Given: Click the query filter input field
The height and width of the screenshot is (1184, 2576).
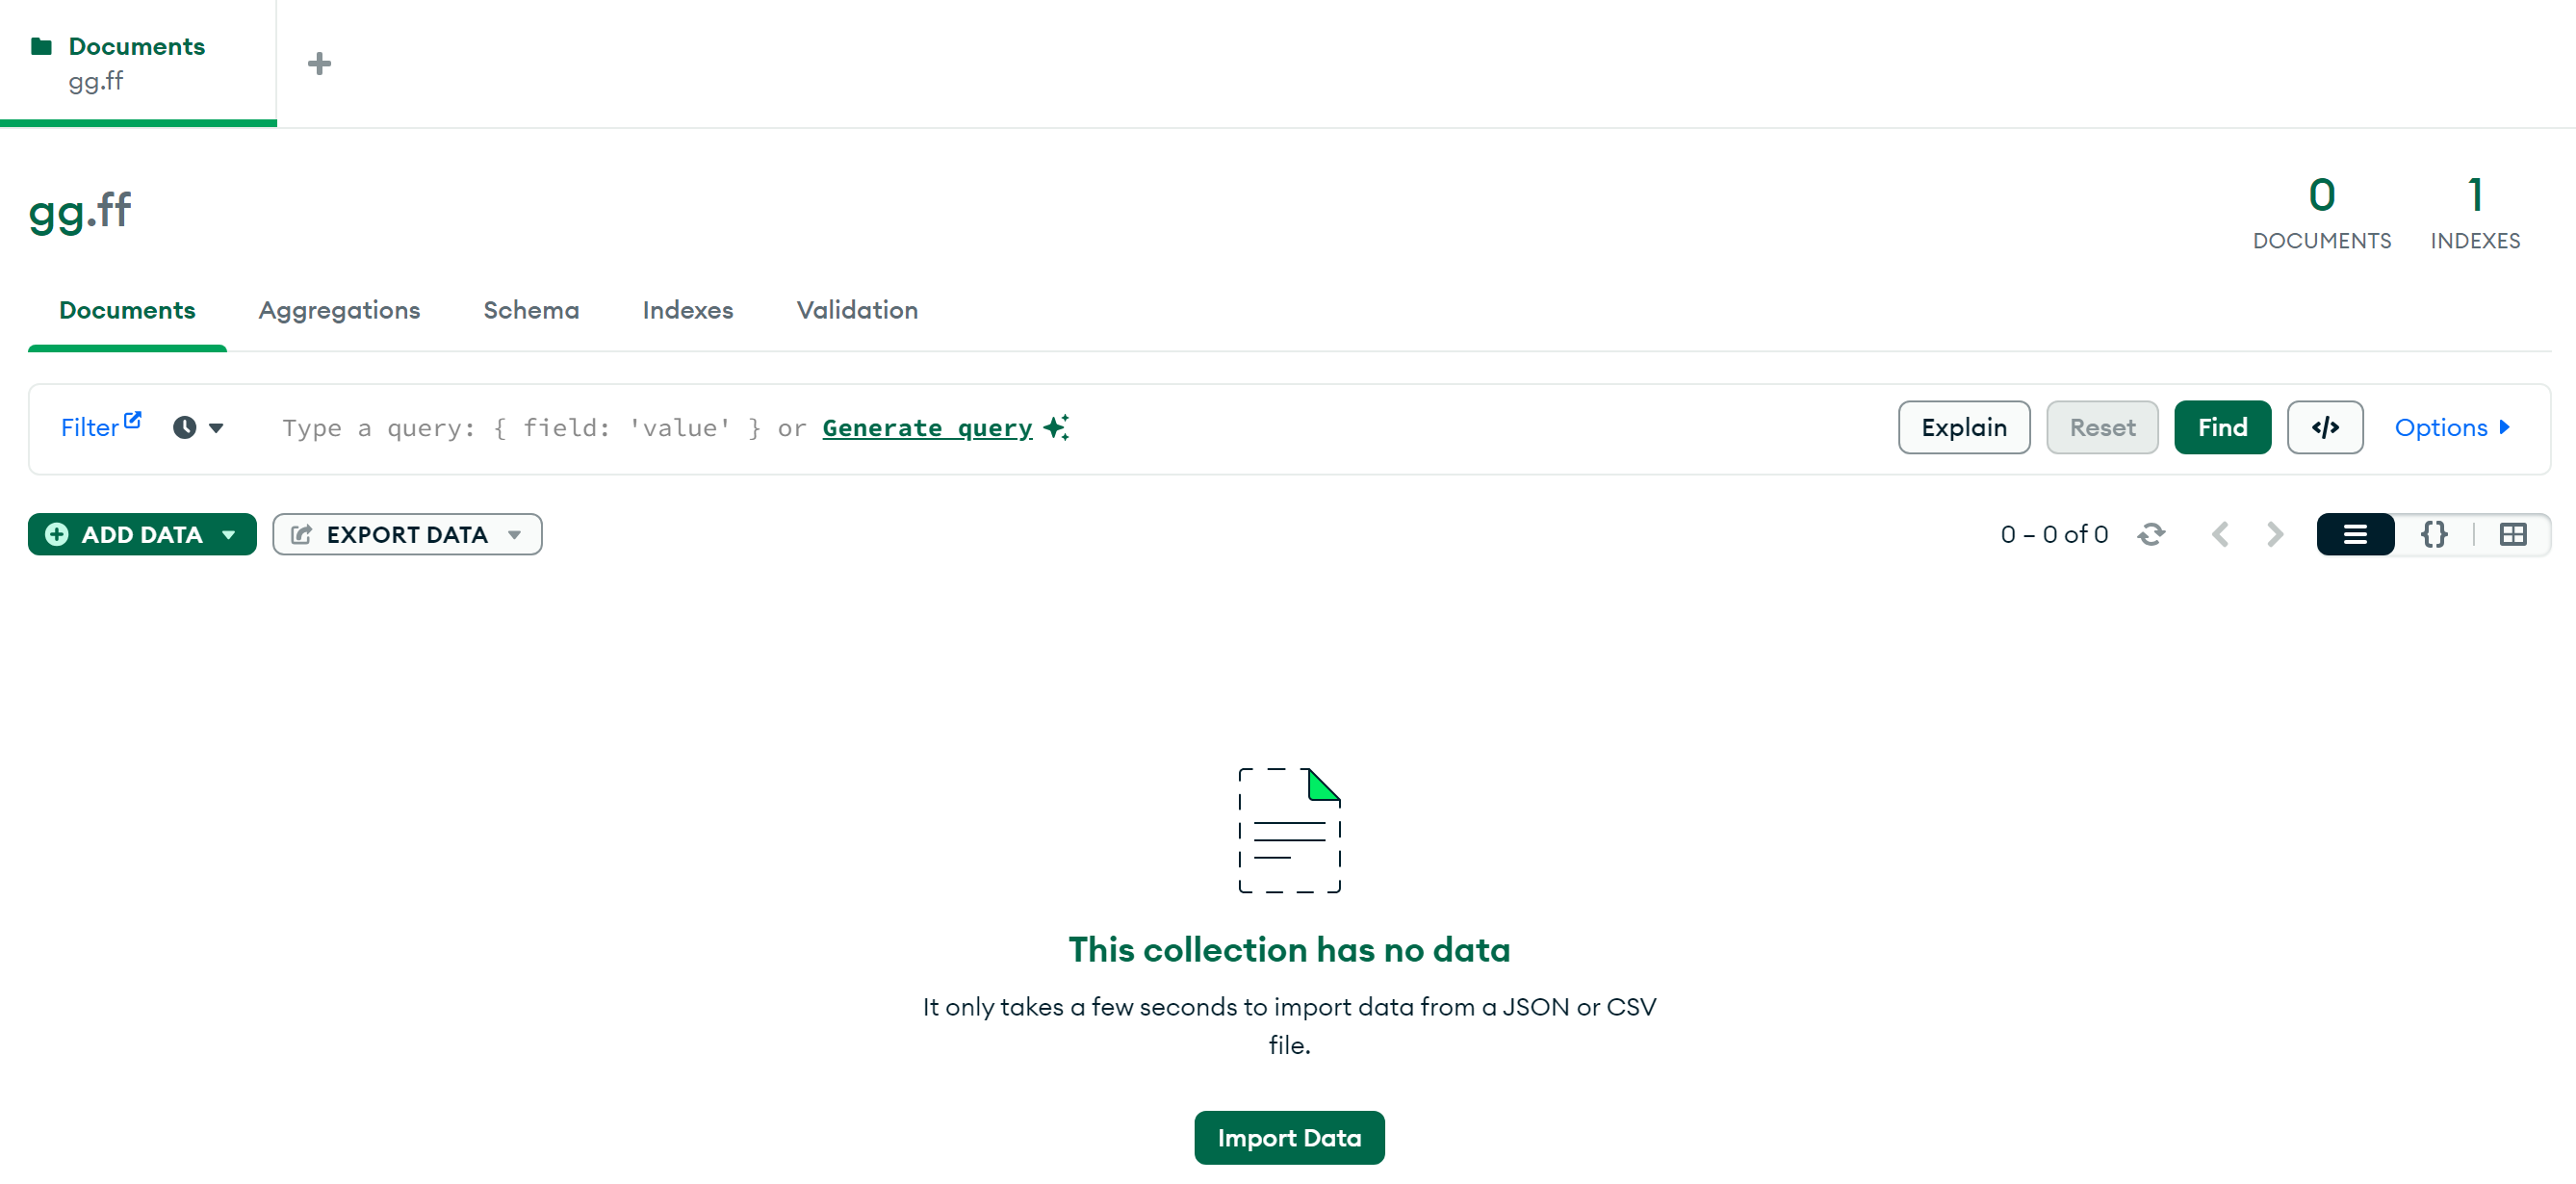Looking at the screenshot, I should (1068, 428).
